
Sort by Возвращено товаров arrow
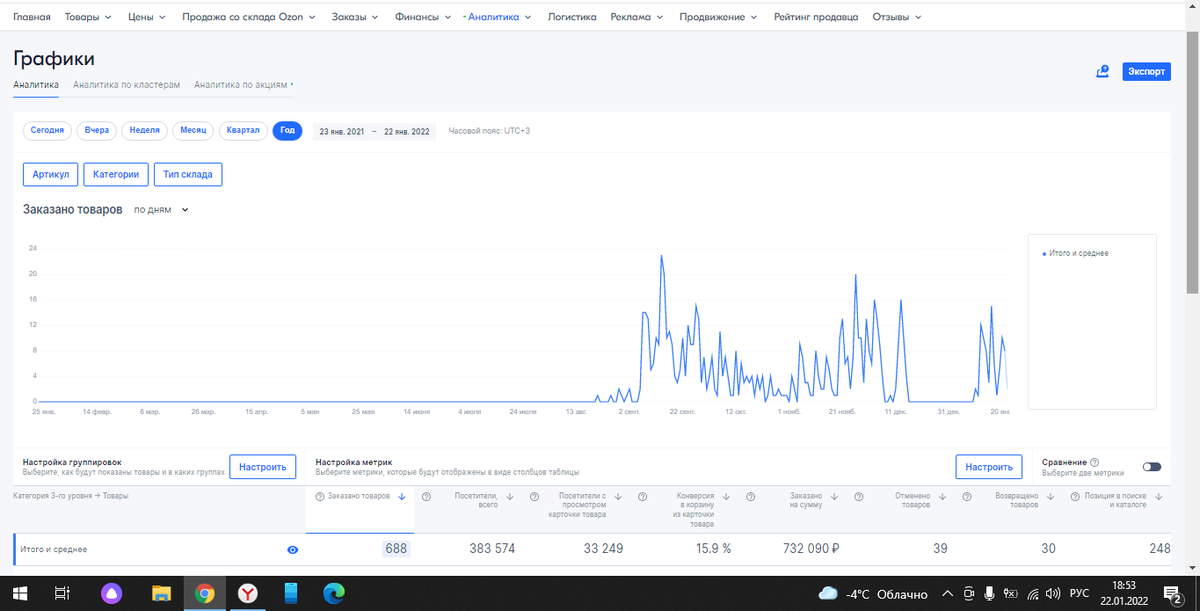pos(1050,496)
